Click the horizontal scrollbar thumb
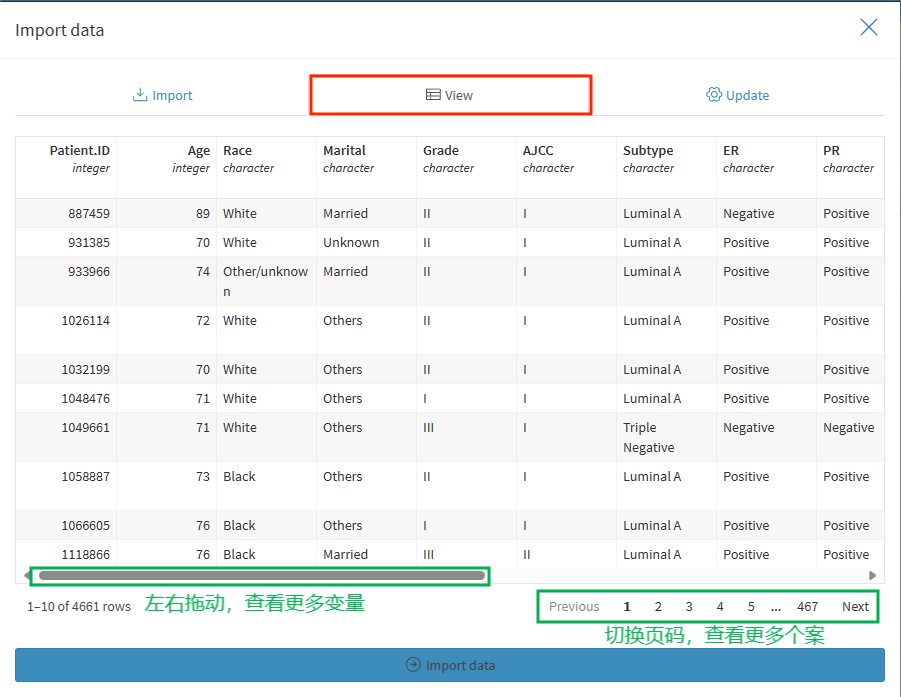Screen dimensions: 901x697 [260, 575]
